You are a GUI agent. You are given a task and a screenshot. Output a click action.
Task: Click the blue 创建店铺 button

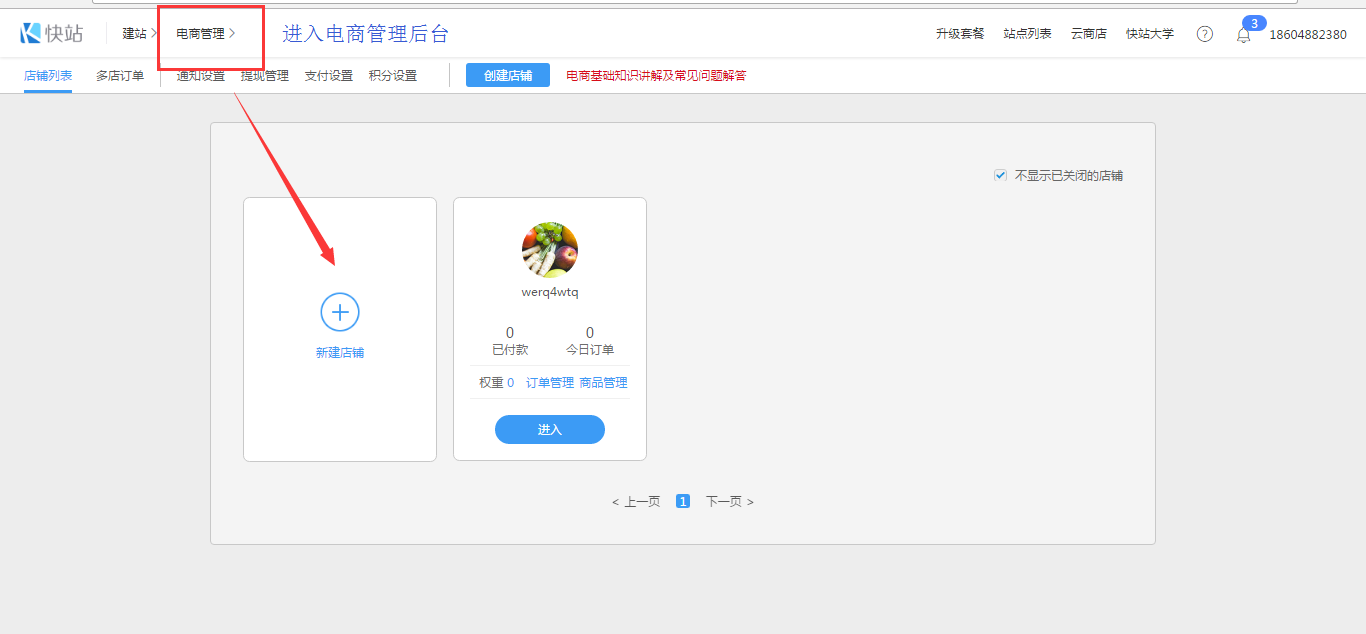(508, 75)
